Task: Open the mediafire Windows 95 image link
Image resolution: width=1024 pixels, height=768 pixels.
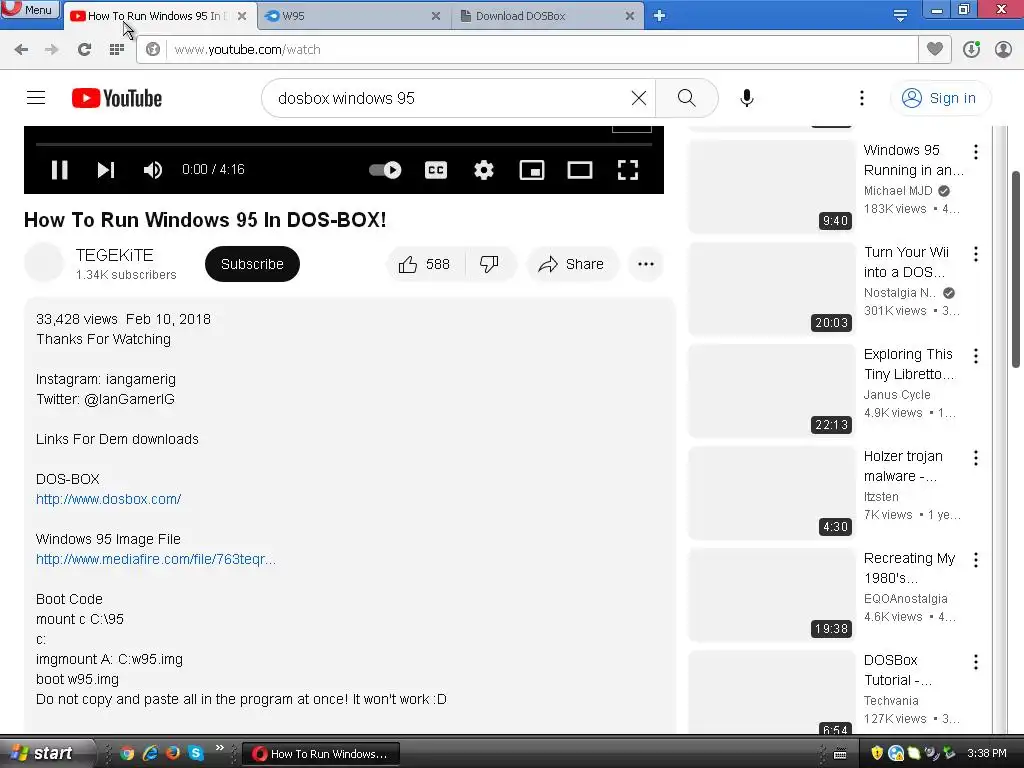Action: [x=155, y=559]
